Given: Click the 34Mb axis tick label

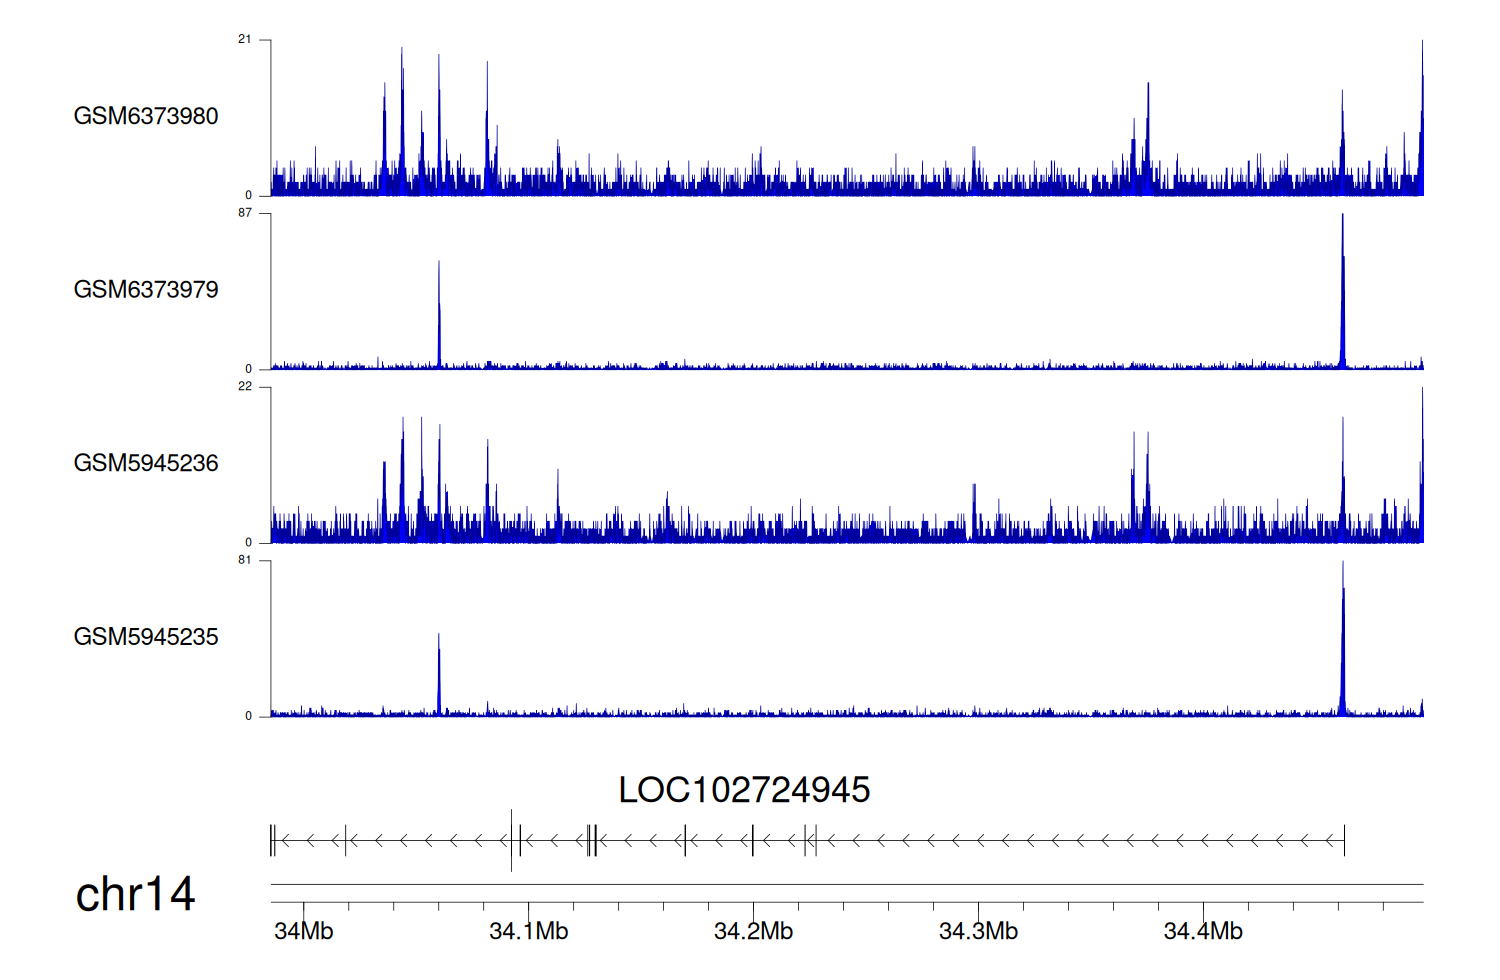Looking at the screenshot, I should 303,931.
